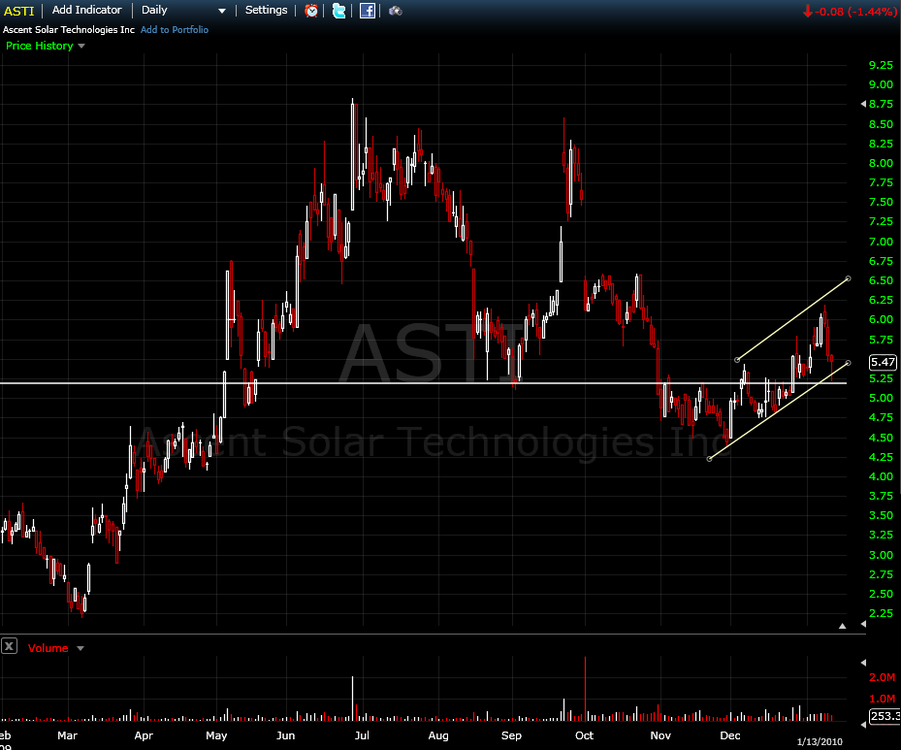Click the up triangle above volume panel
Screen dimensions: 901x750
coord(842,626)
